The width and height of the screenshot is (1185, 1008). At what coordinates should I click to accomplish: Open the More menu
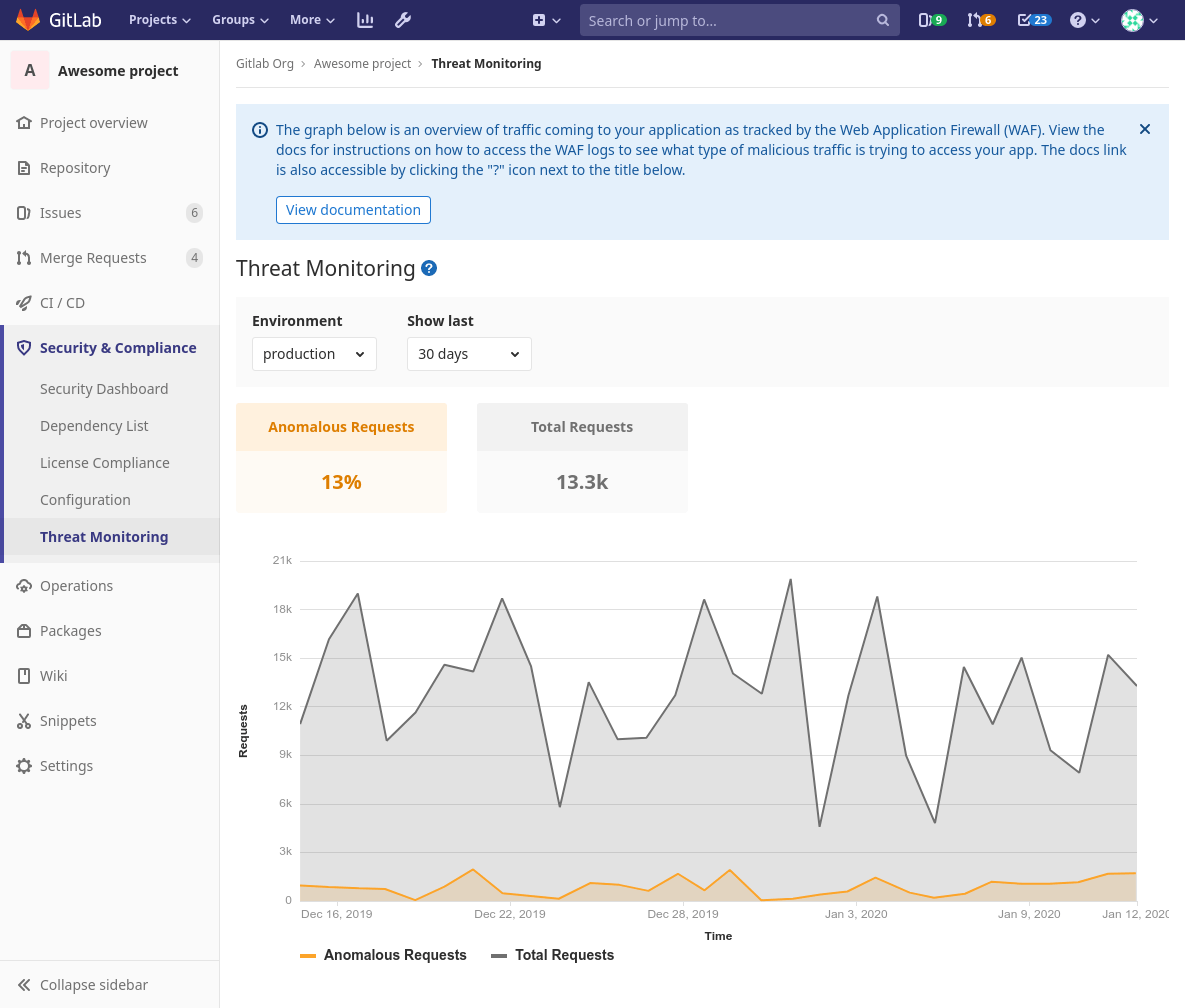tap(312, 19)
